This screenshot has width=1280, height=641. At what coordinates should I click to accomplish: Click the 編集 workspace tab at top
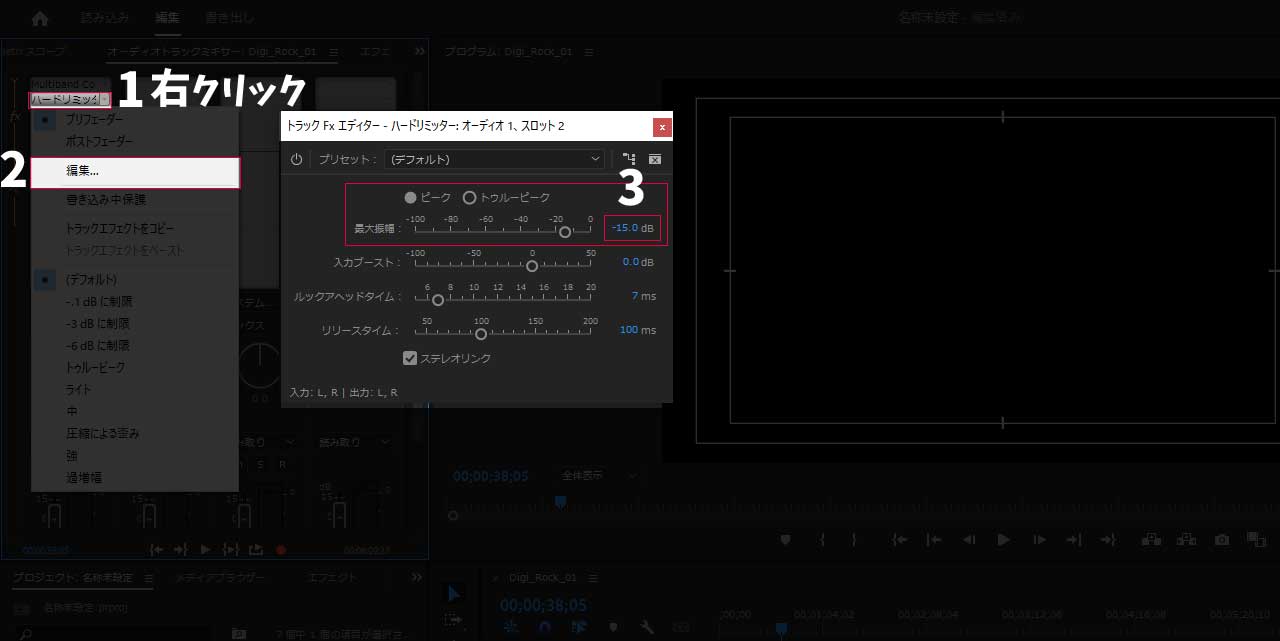coord(167,18)
